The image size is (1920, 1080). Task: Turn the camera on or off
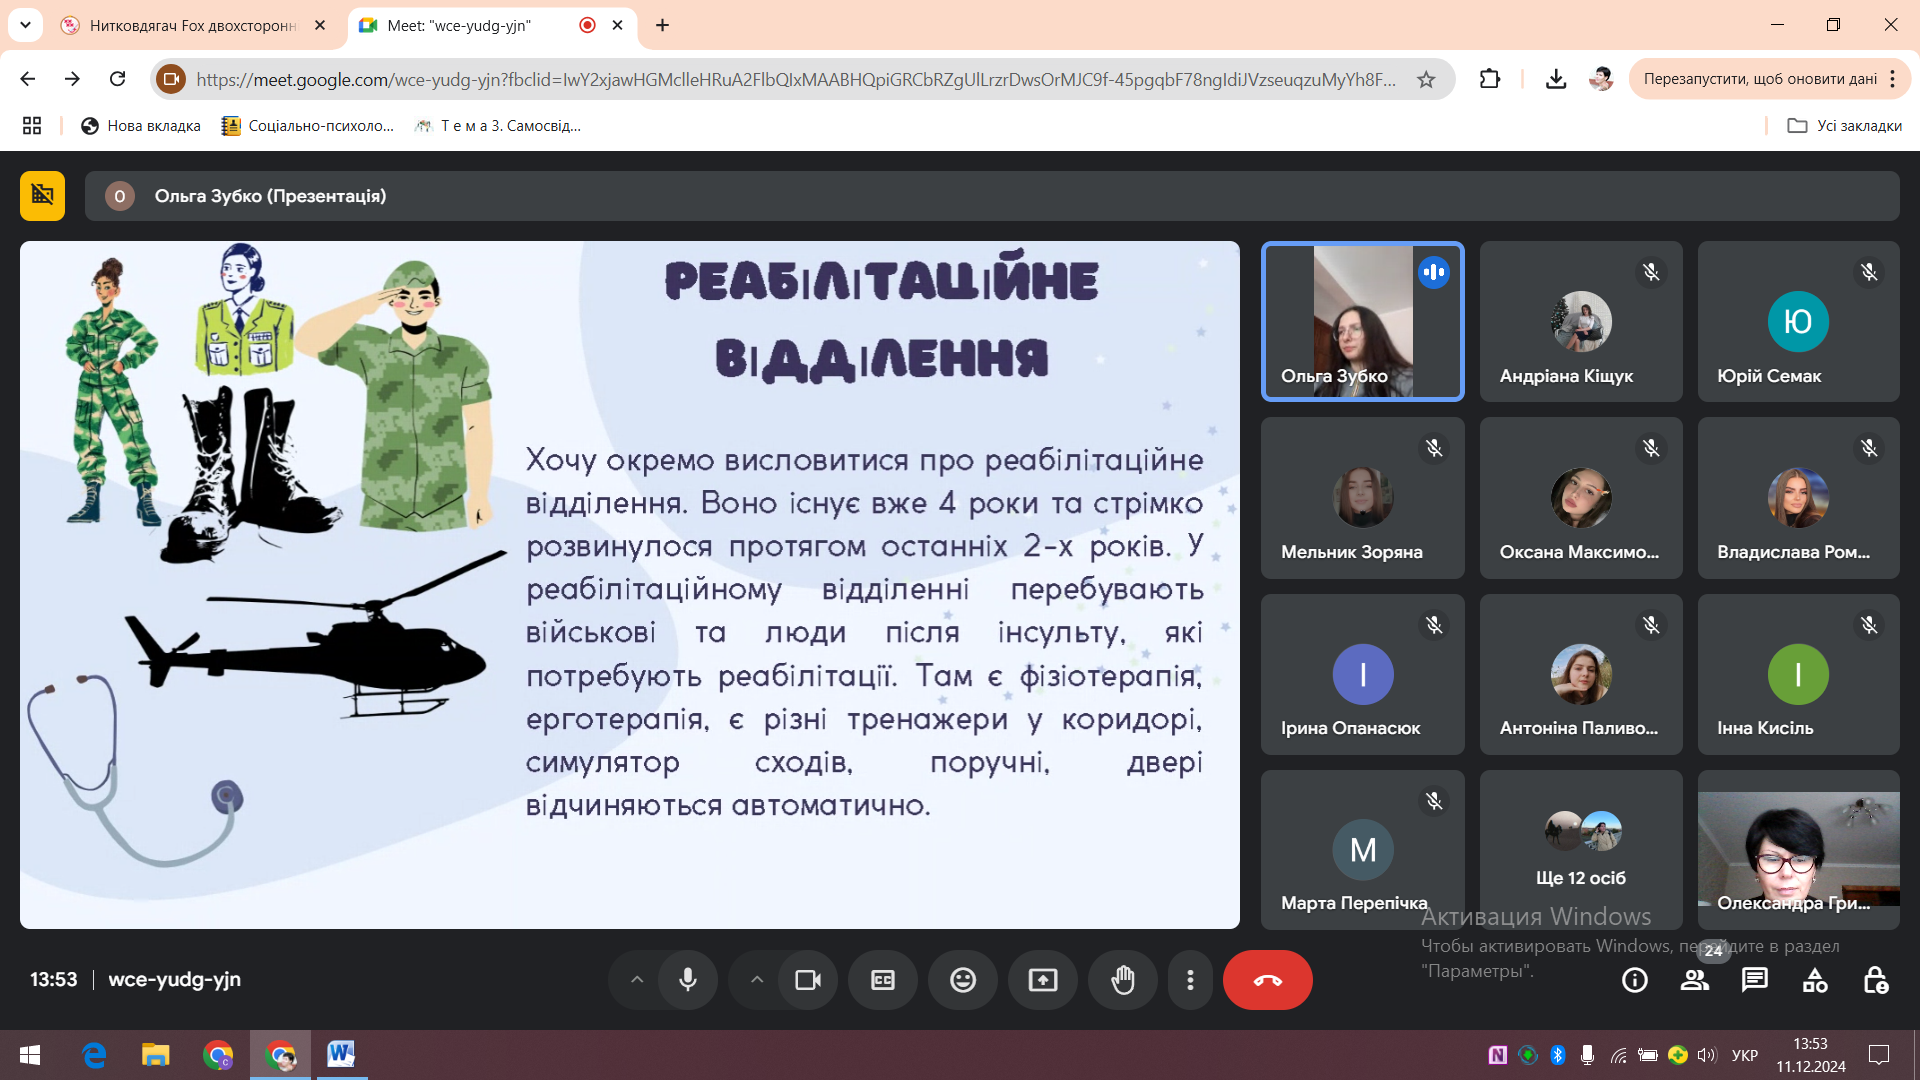(808, 980)
